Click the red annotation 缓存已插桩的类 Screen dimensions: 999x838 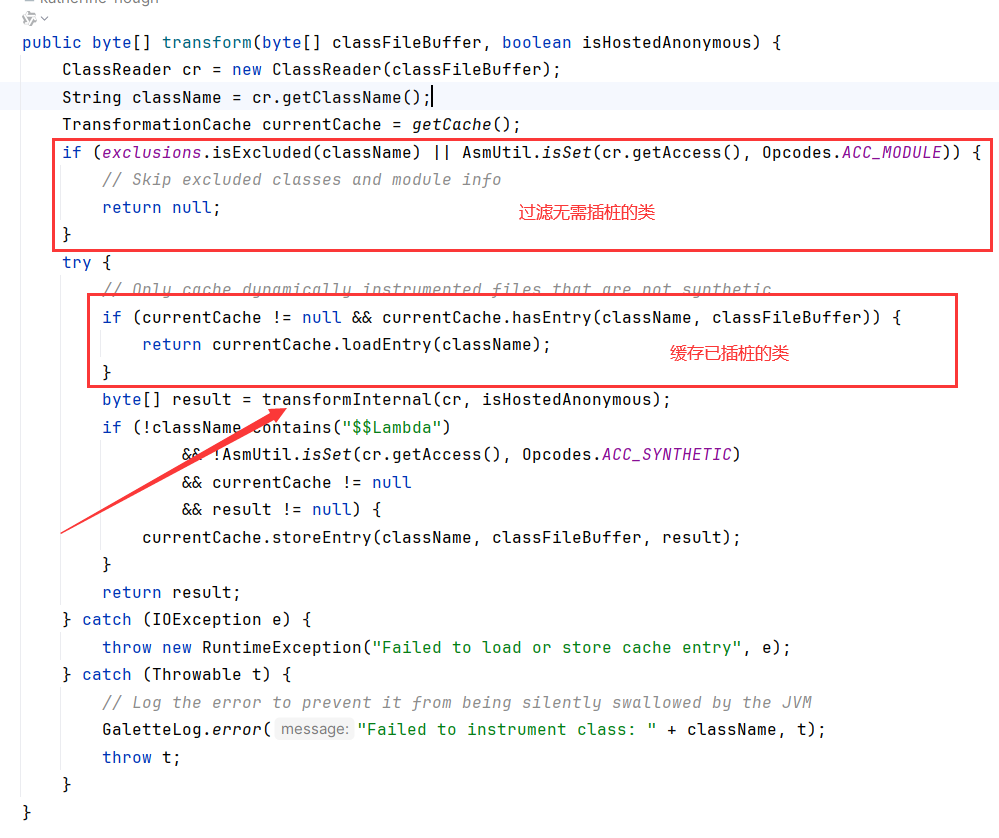729,354
